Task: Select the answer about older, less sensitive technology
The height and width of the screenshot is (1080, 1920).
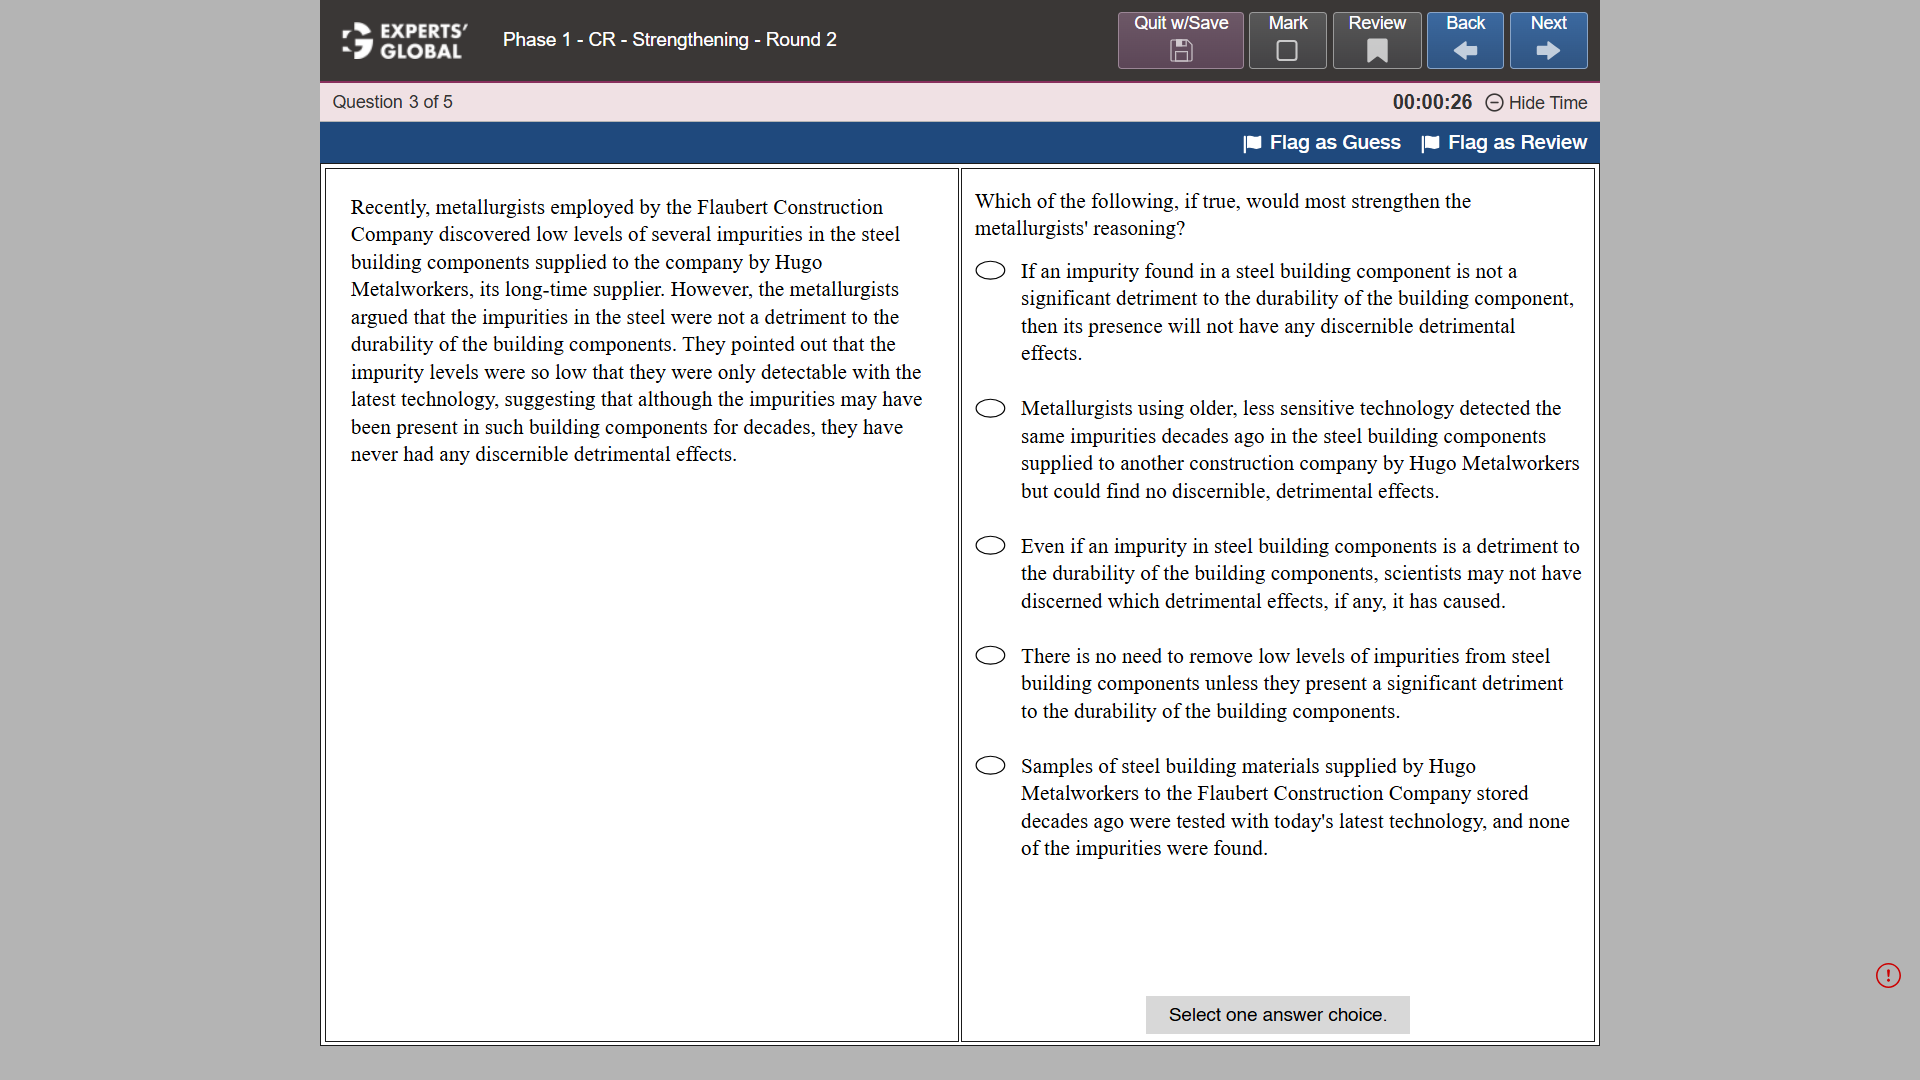Action: coord(990,408)
